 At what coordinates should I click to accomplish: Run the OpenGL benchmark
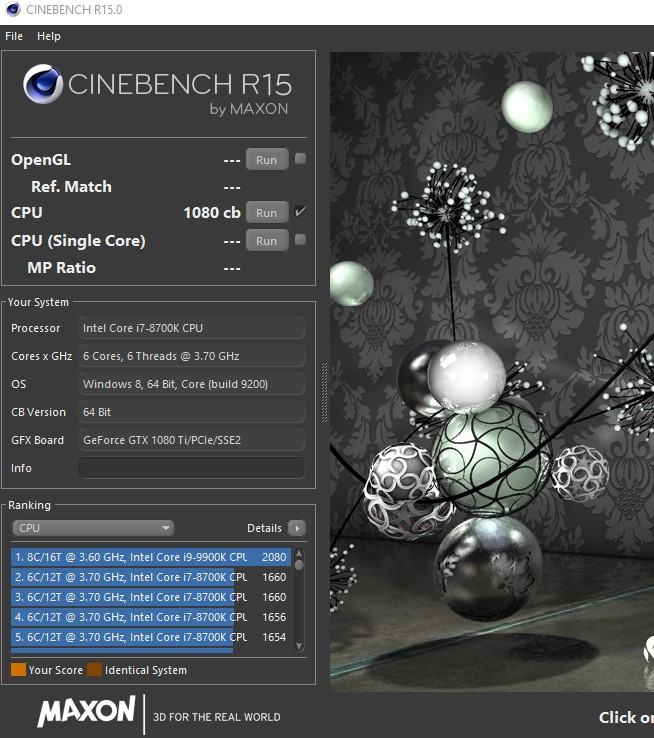pyautogui.click(x=267, y=160)
